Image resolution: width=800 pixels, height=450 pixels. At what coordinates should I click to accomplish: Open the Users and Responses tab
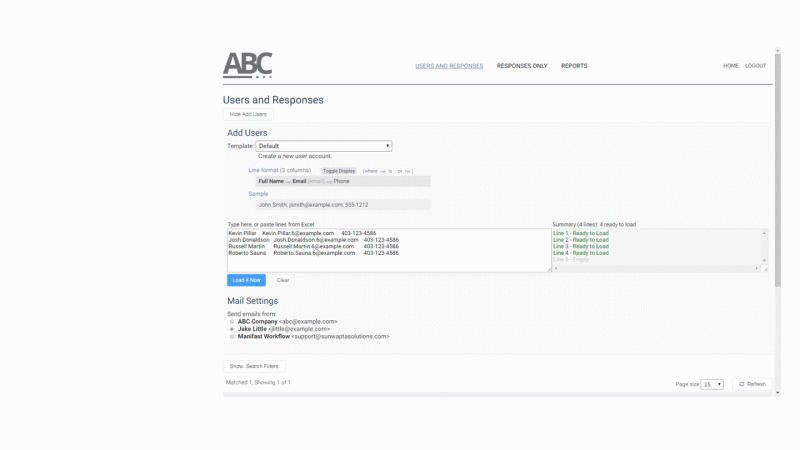tap(449, 66)
